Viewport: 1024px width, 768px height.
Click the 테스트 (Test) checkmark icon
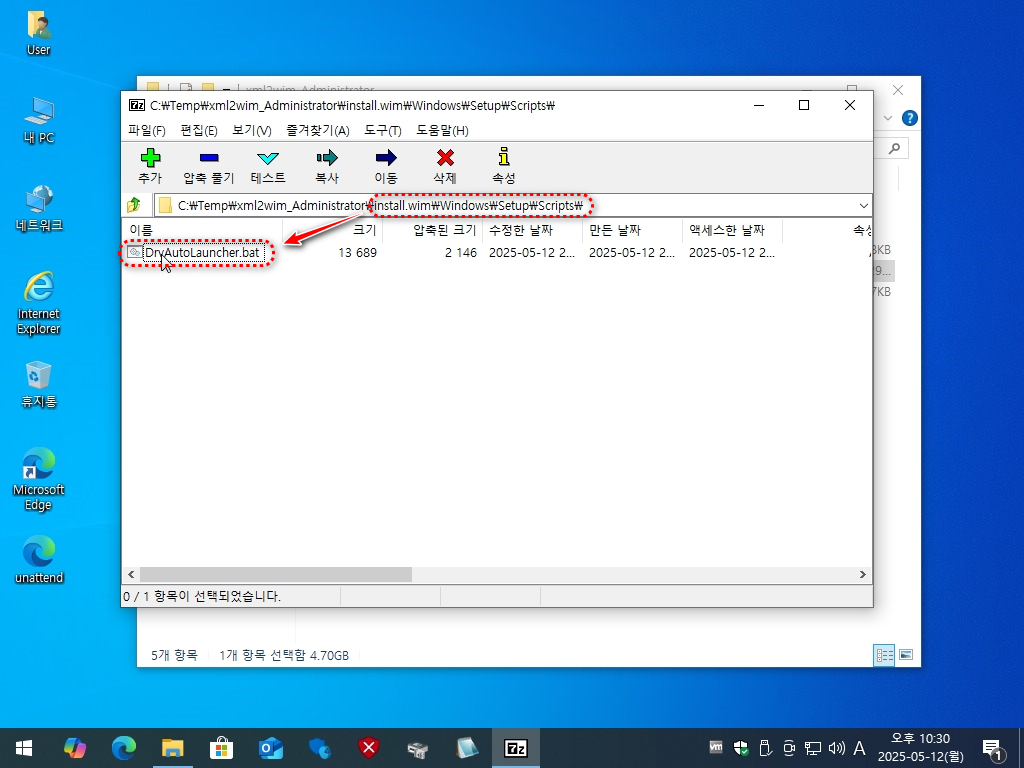click(x=268, y=158)
